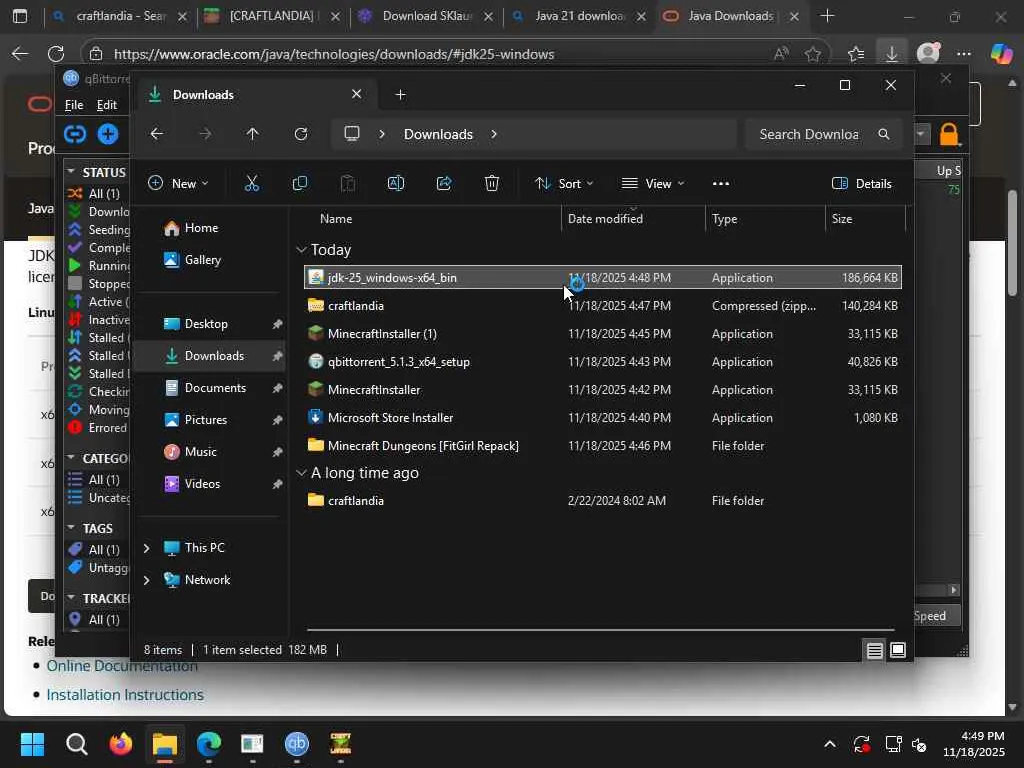Click the Edge favorites star icon
Screen dimensions: 1024x768
[812, 54]
